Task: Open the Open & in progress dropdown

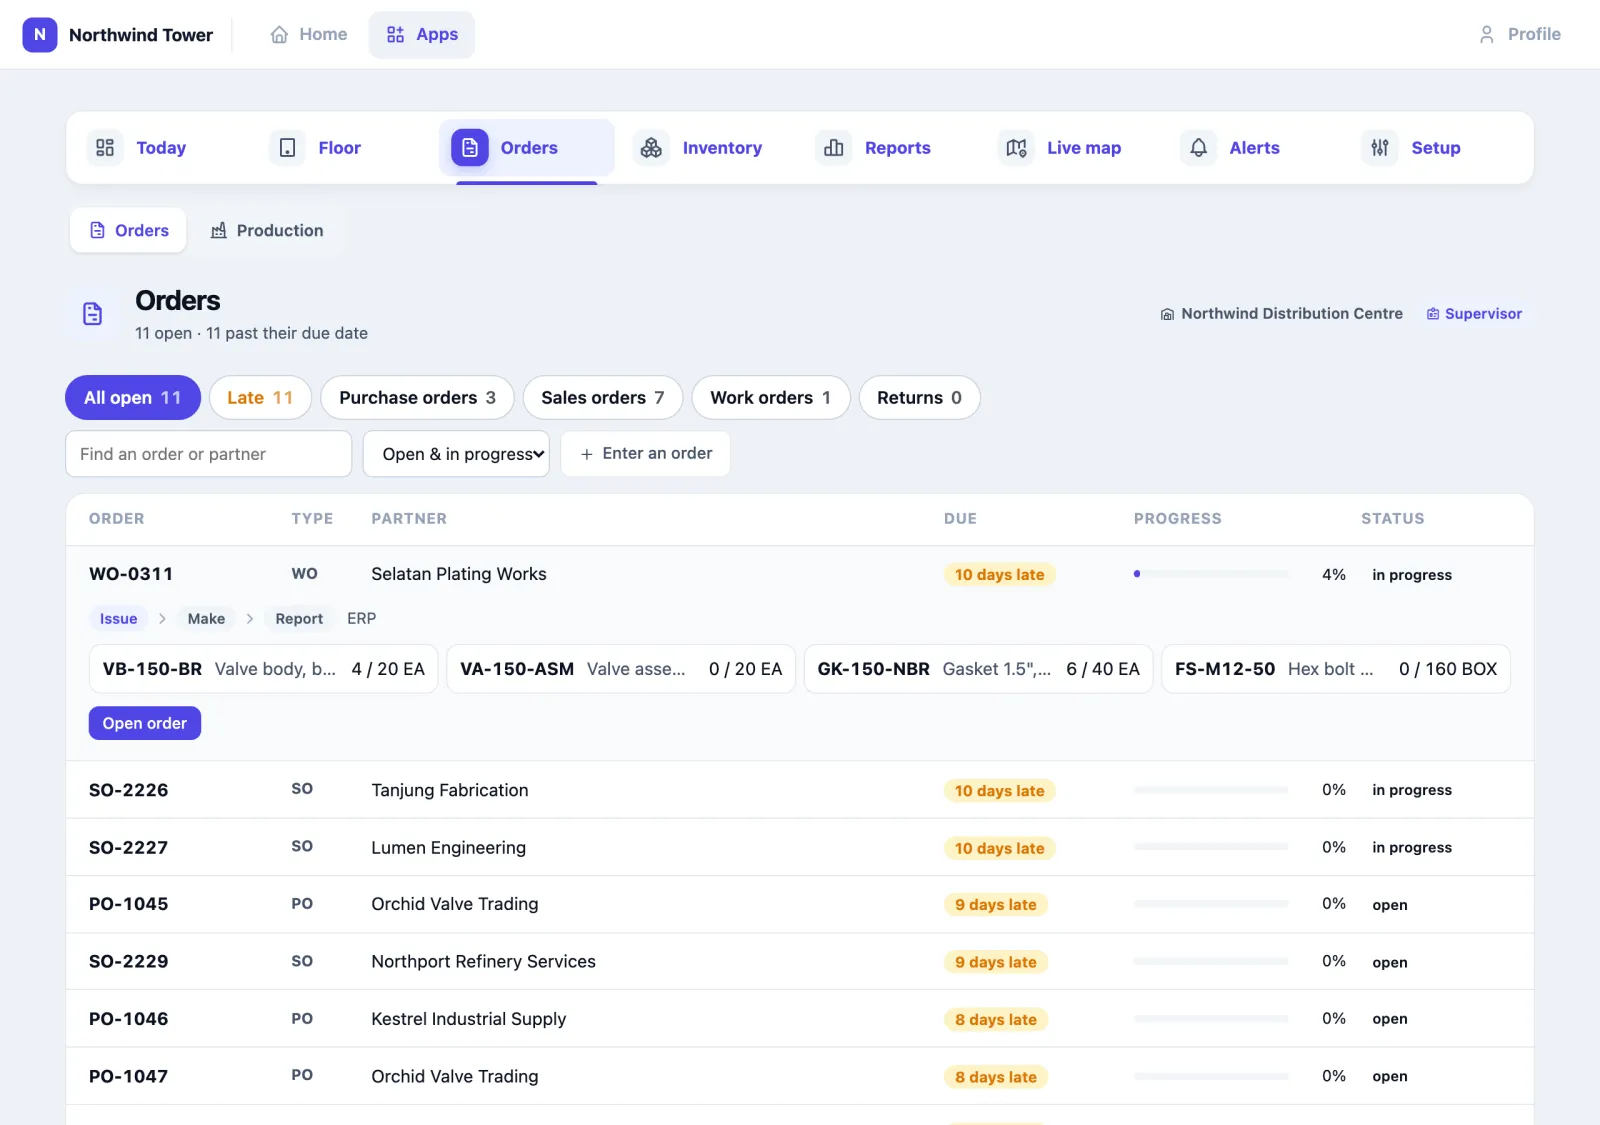Action: coord(456,454)
